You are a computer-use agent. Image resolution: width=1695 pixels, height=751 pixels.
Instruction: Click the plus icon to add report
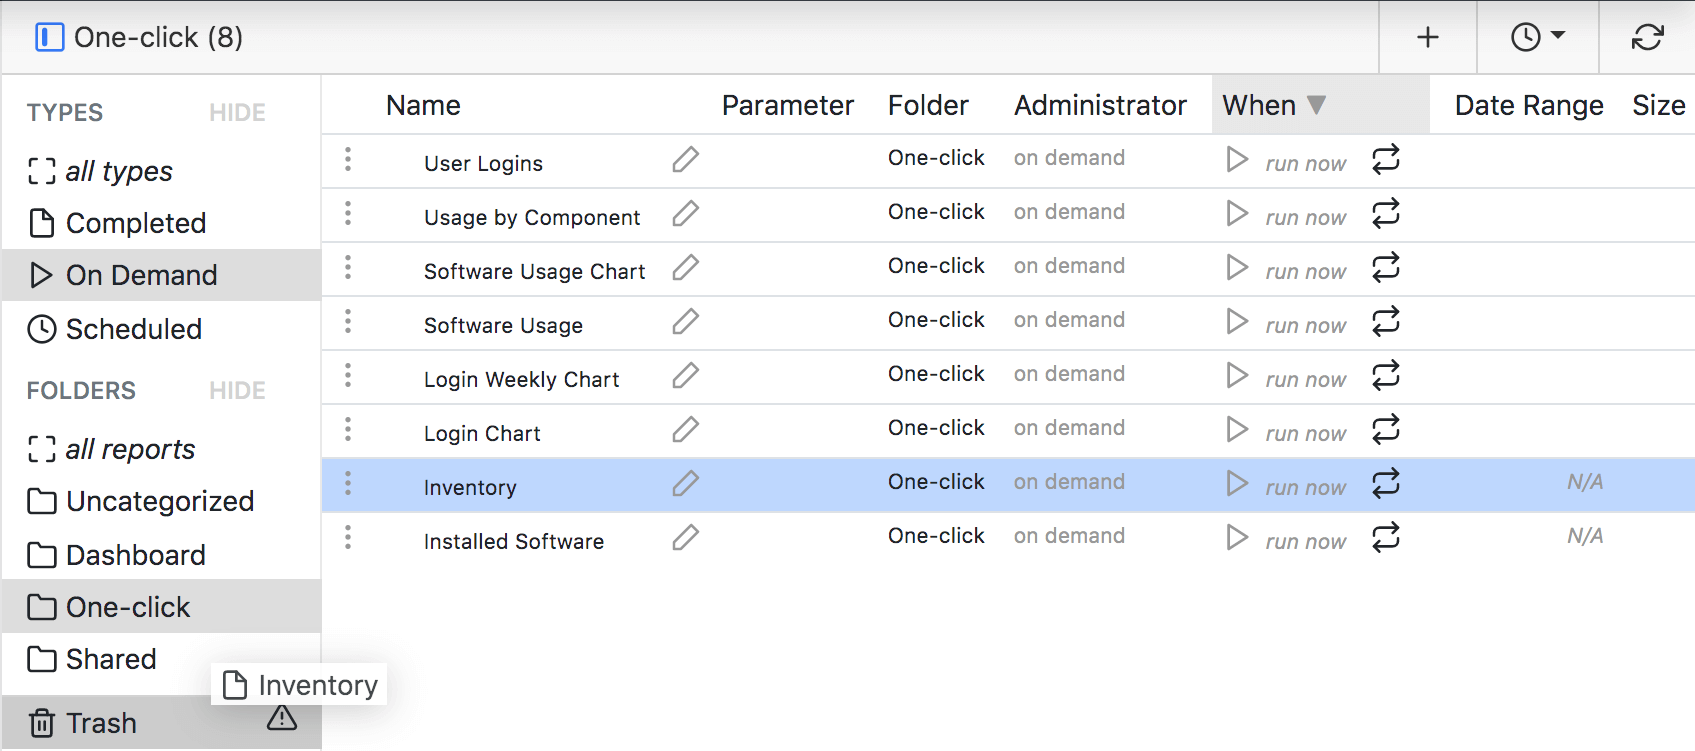pyautogui.click(x=1427, y=38)
